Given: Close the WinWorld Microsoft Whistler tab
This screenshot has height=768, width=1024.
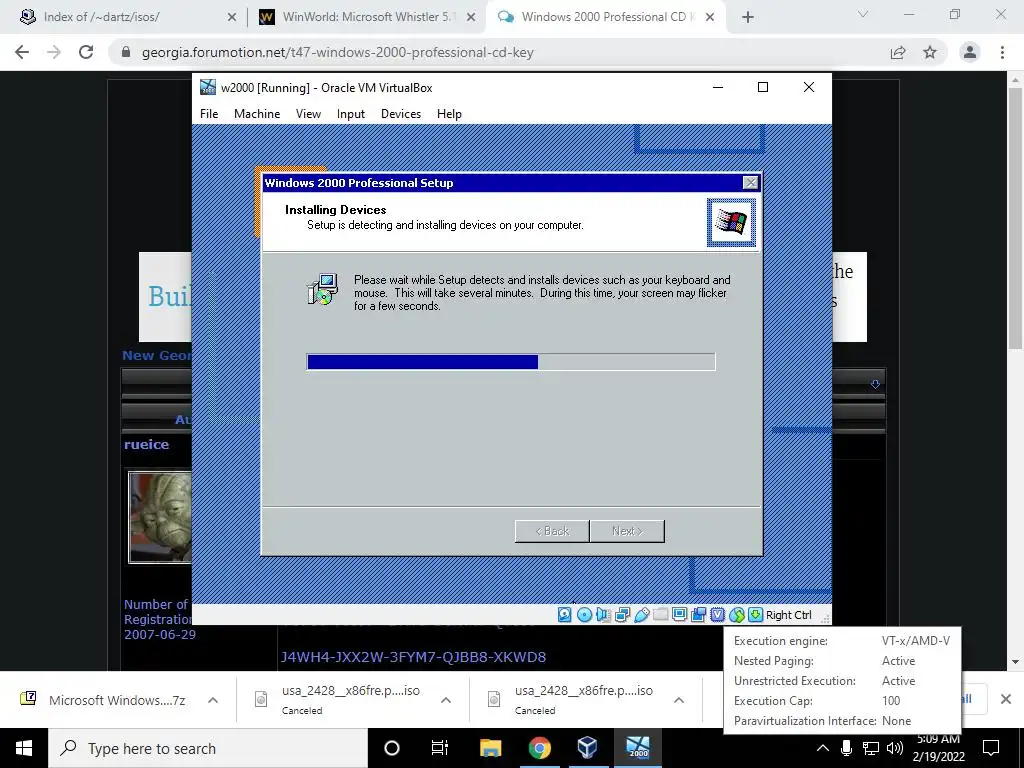Looking at the screenshot, I should (x=471, y=18).
